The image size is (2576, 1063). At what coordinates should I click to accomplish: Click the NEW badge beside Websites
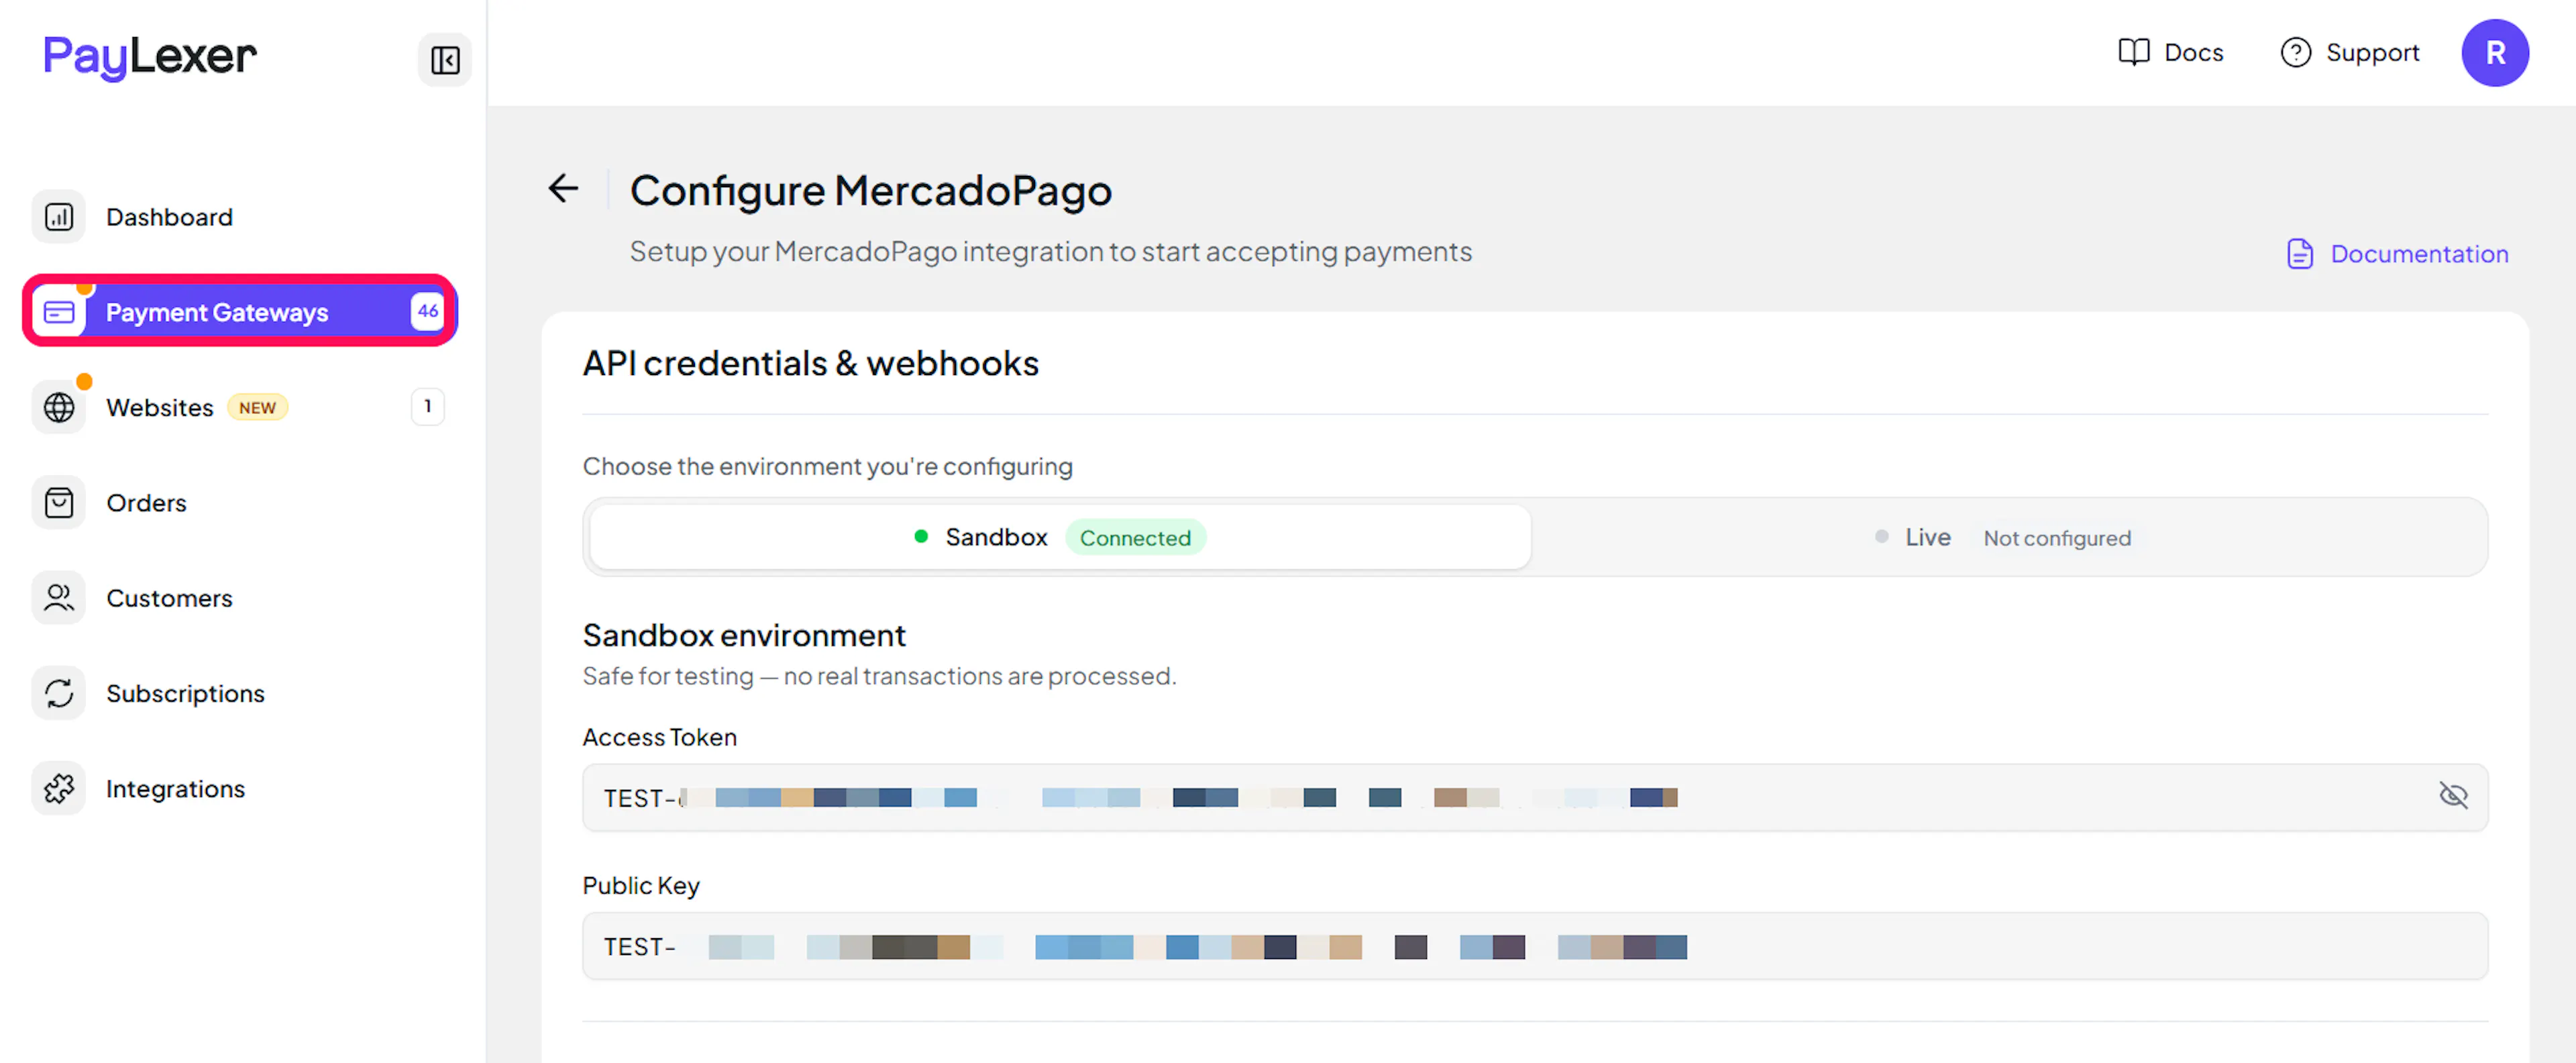[x=257, y=407]
